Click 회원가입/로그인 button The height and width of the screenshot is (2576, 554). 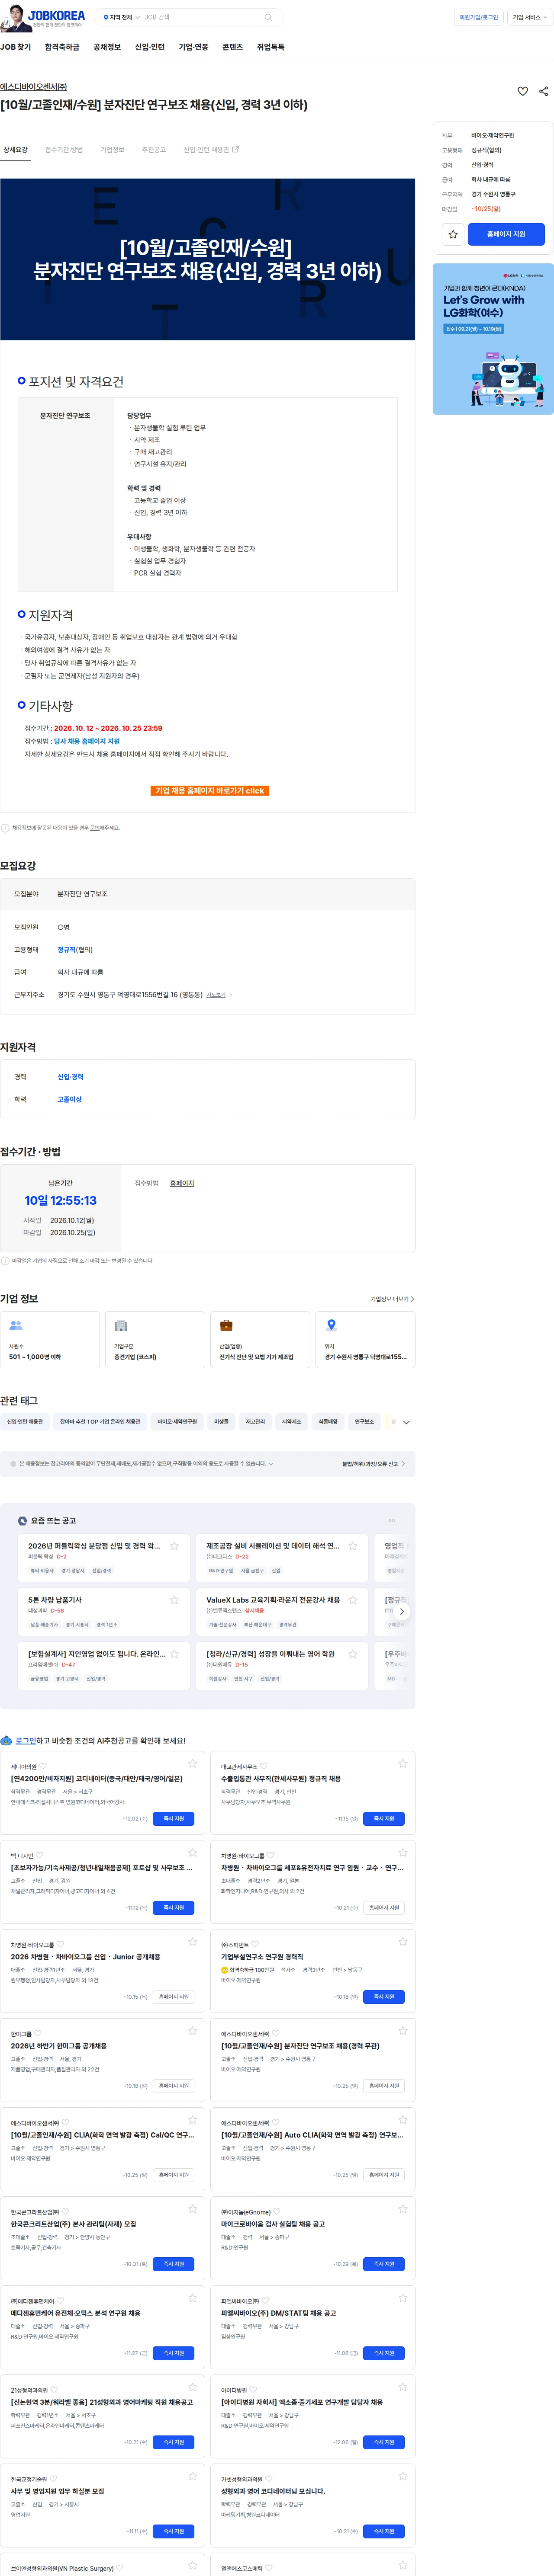479,17
